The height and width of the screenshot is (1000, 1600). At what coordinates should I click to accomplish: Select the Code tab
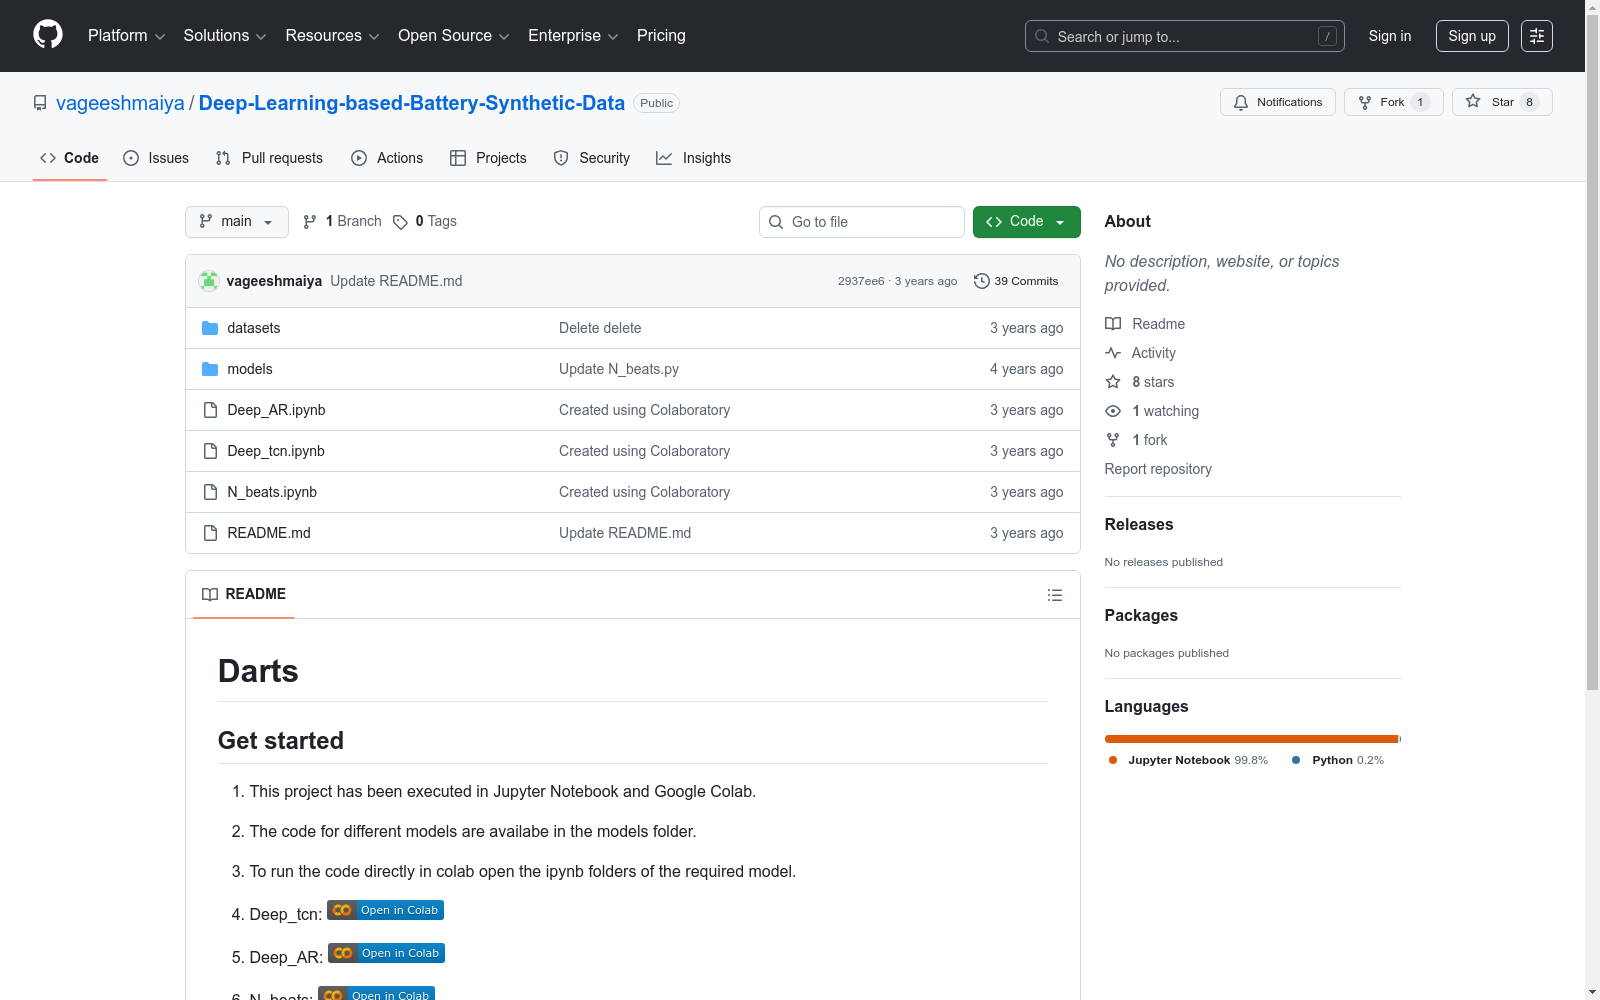point(70,158)
